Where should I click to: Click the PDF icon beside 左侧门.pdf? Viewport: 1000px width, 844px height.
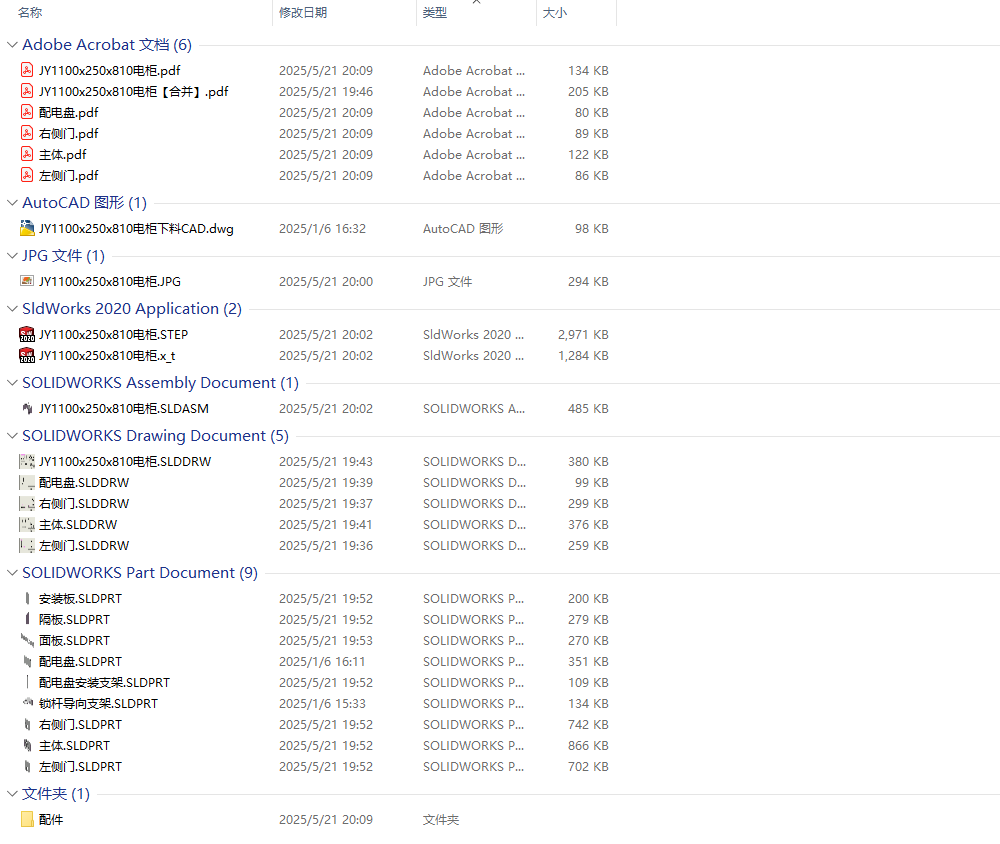[x=27, y=175]
